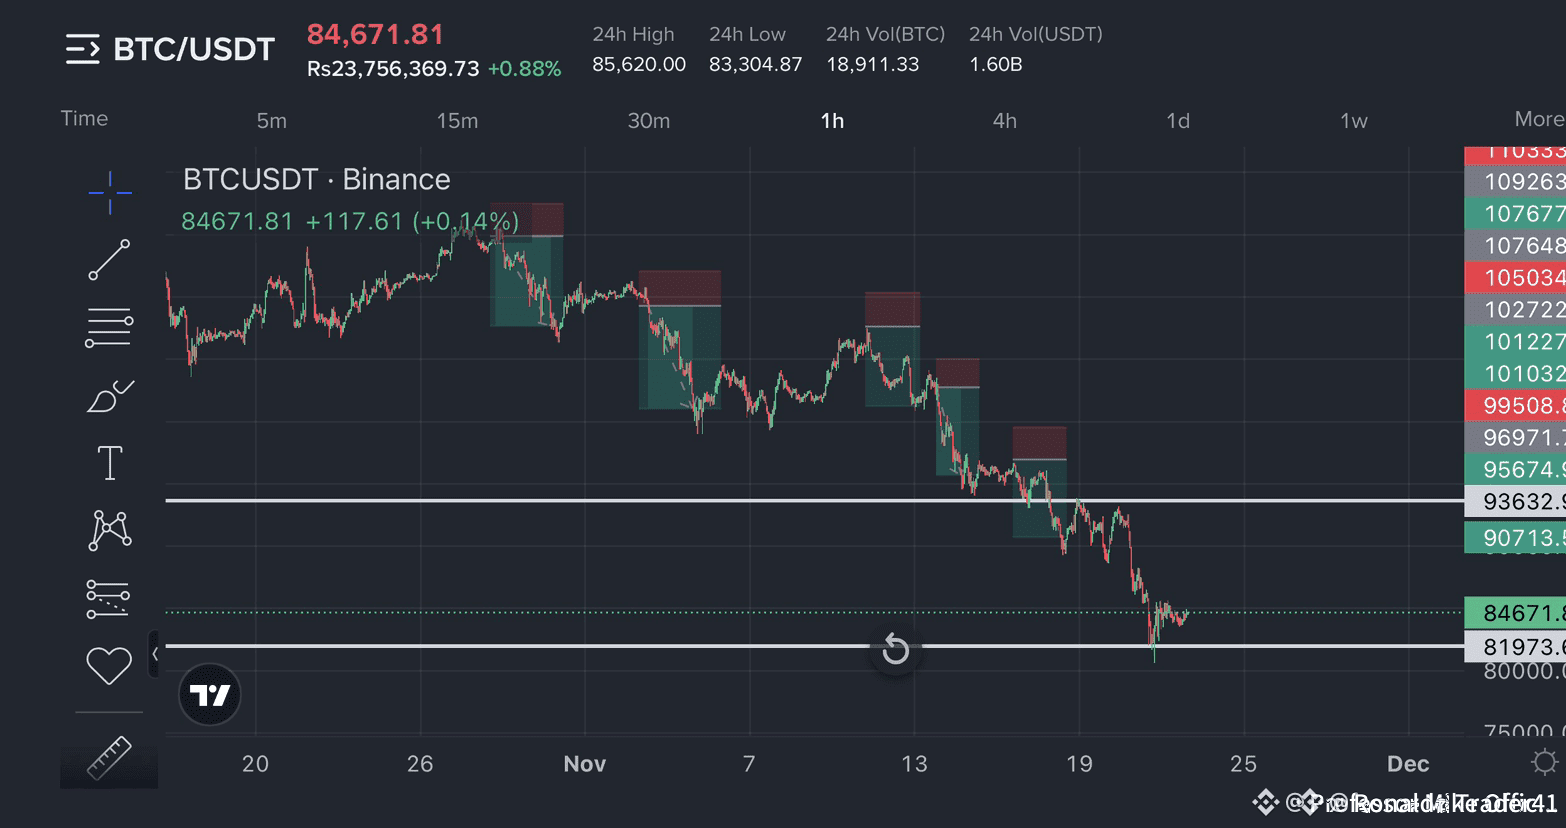Switch to the 1d timeframe
The width and height of the screenshot is (1566, 828).
click(1178, 121)
